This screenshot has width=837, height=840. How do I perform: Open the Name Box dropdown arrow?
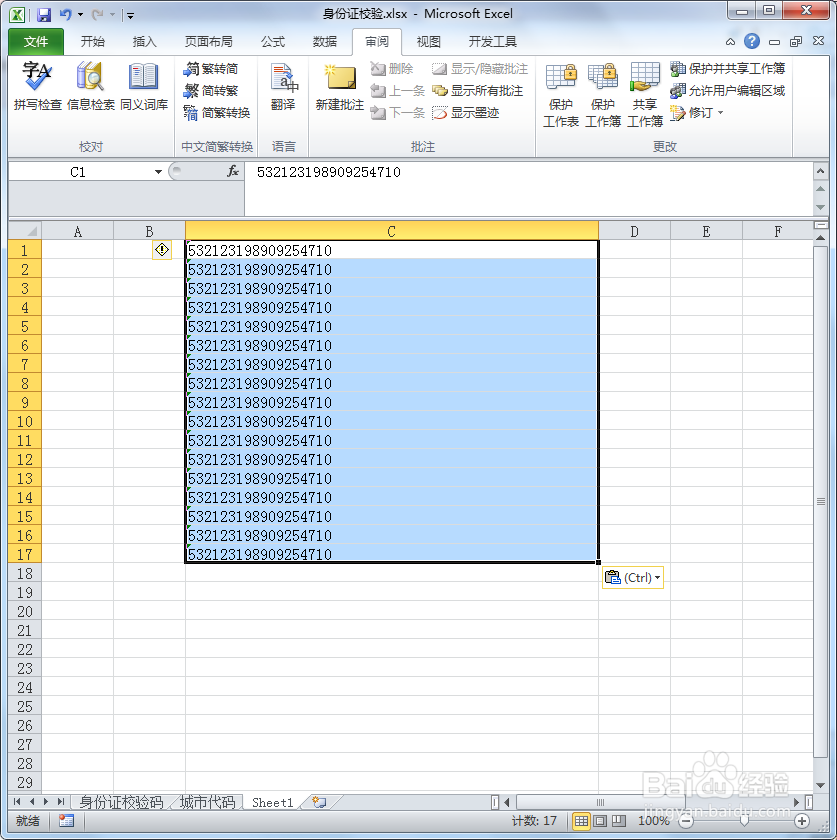pyautogui.click(x=158, y=172)
